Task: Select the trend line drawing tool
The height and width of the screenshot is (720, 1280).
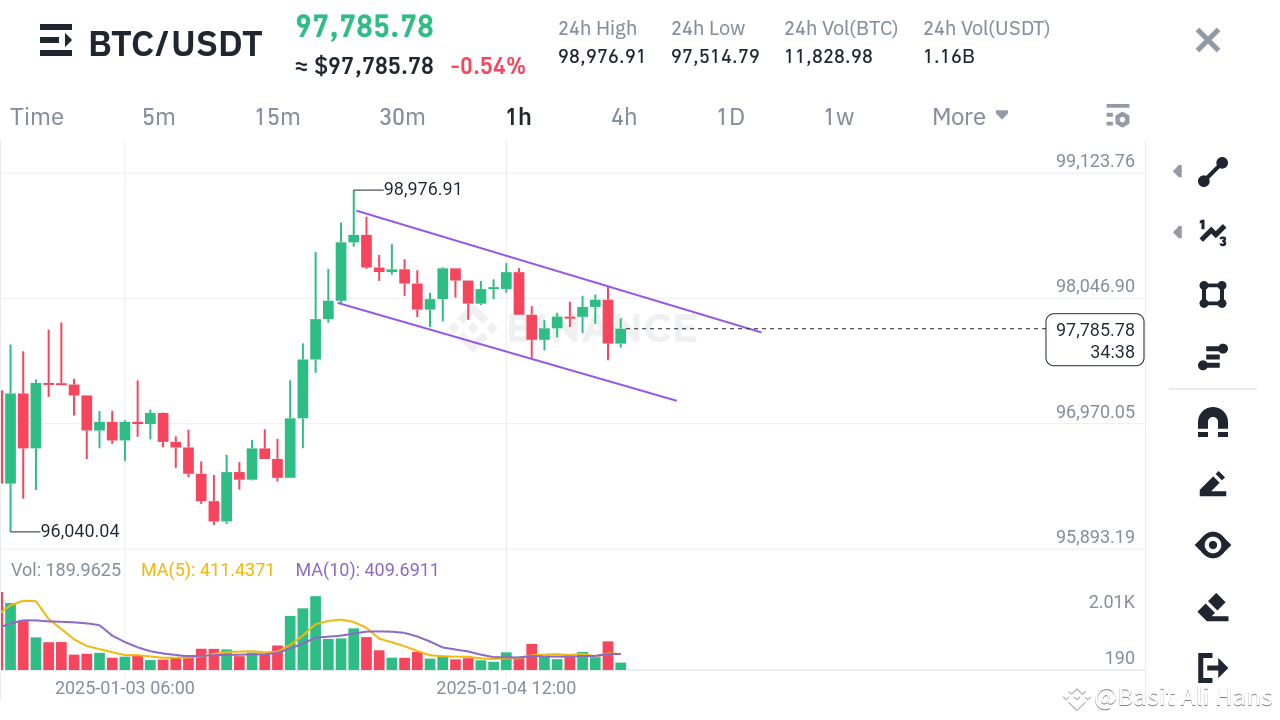Action: 1213,171
